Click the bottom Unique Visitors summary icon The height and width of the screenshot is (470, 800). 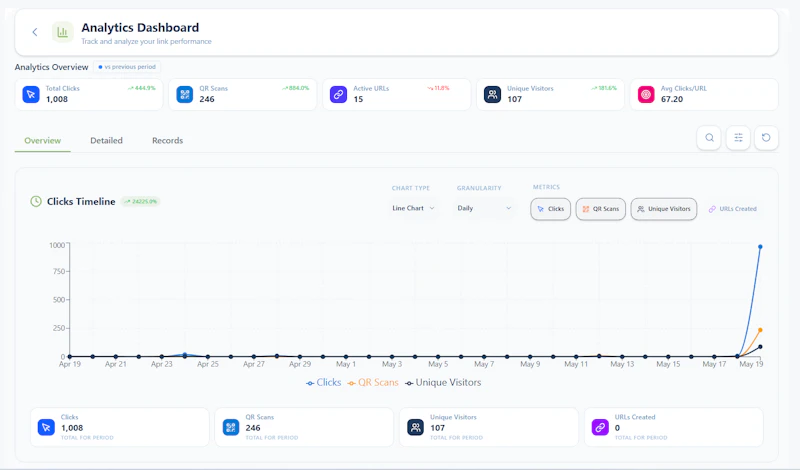(415, 427)
